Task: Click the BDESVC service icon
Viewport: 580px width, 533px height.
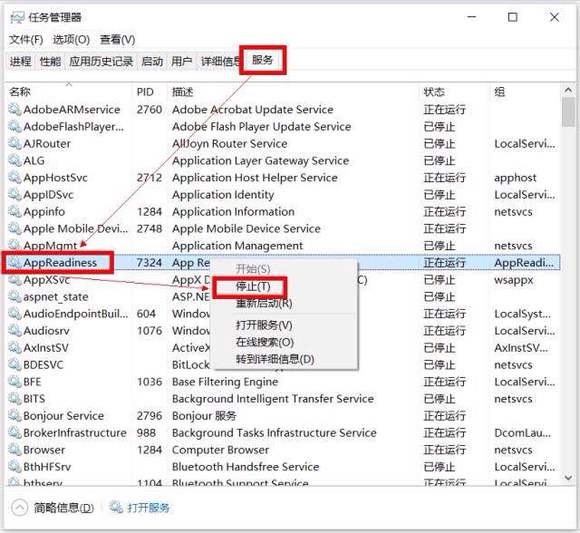Action: point(15,365)
